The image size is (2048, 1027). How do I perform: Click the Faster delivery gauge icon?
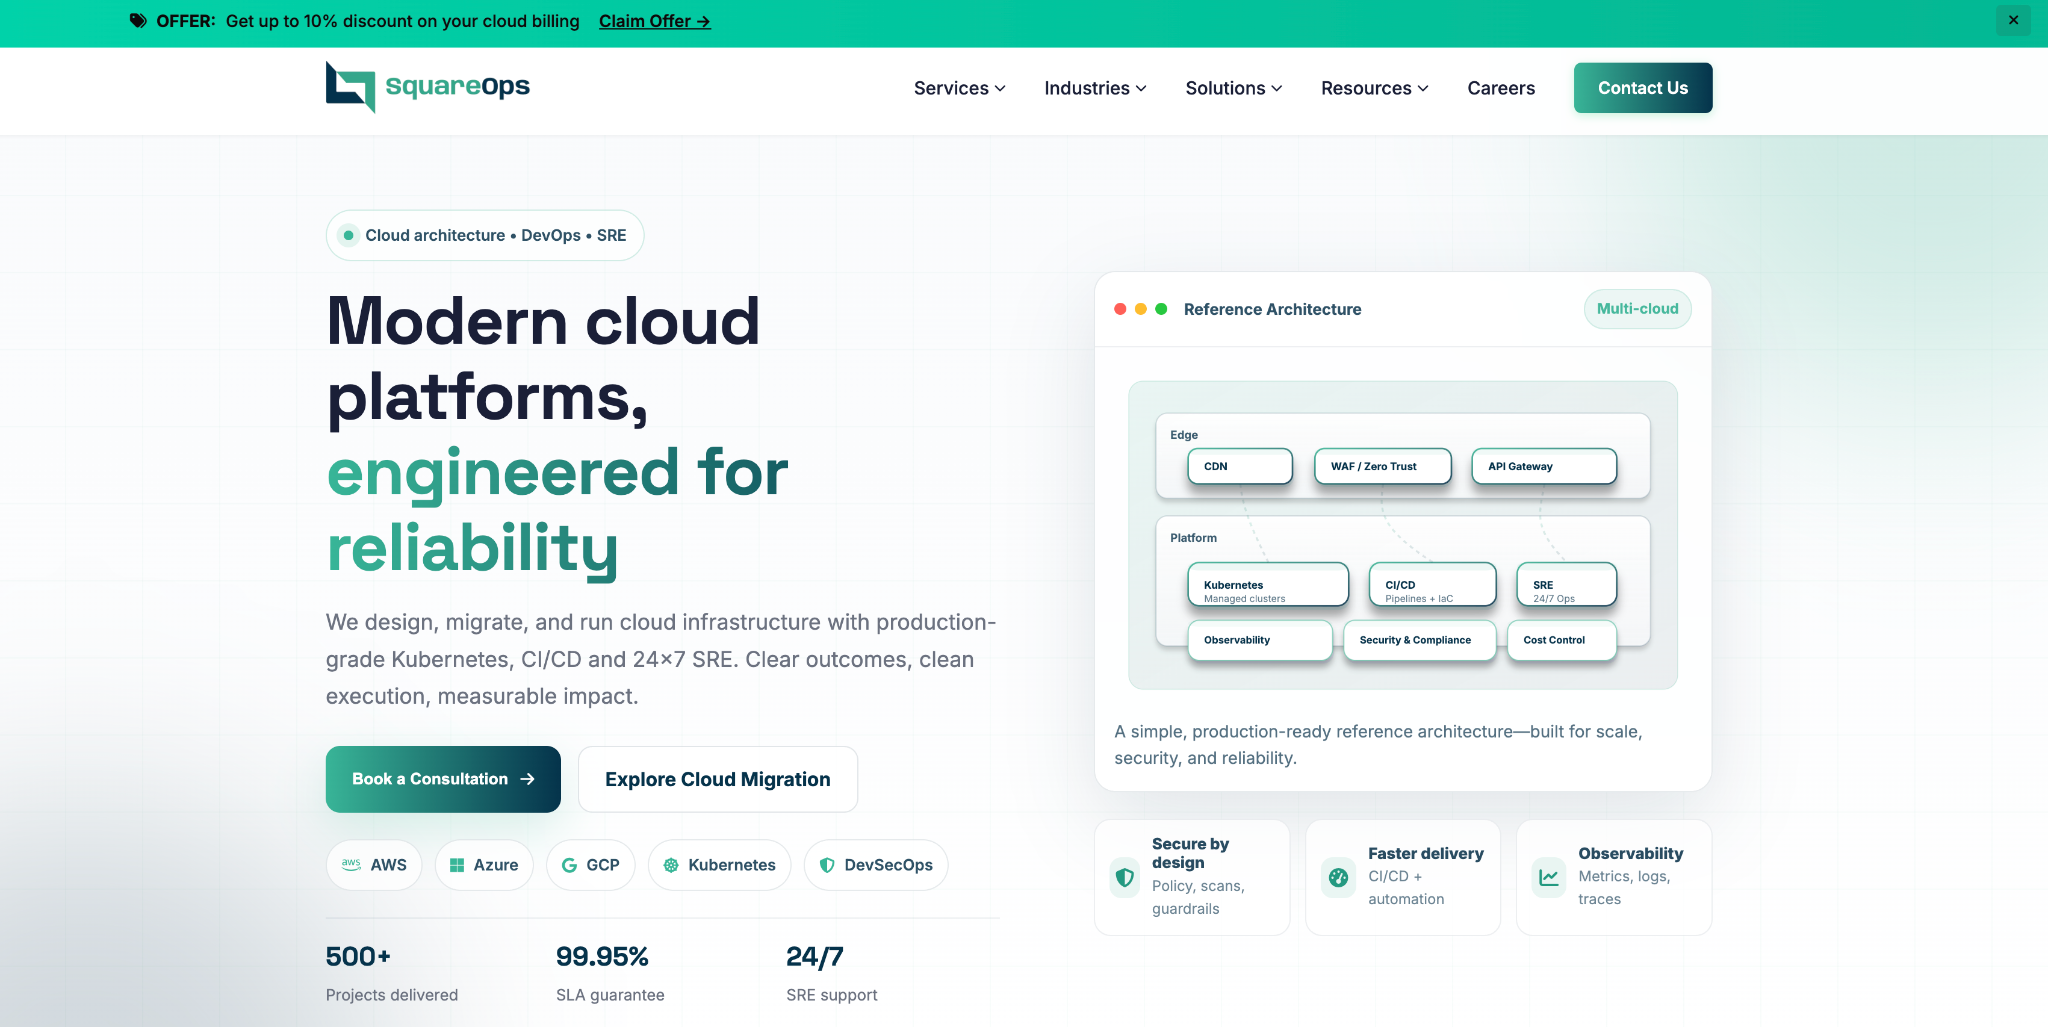click(1338, 877)
